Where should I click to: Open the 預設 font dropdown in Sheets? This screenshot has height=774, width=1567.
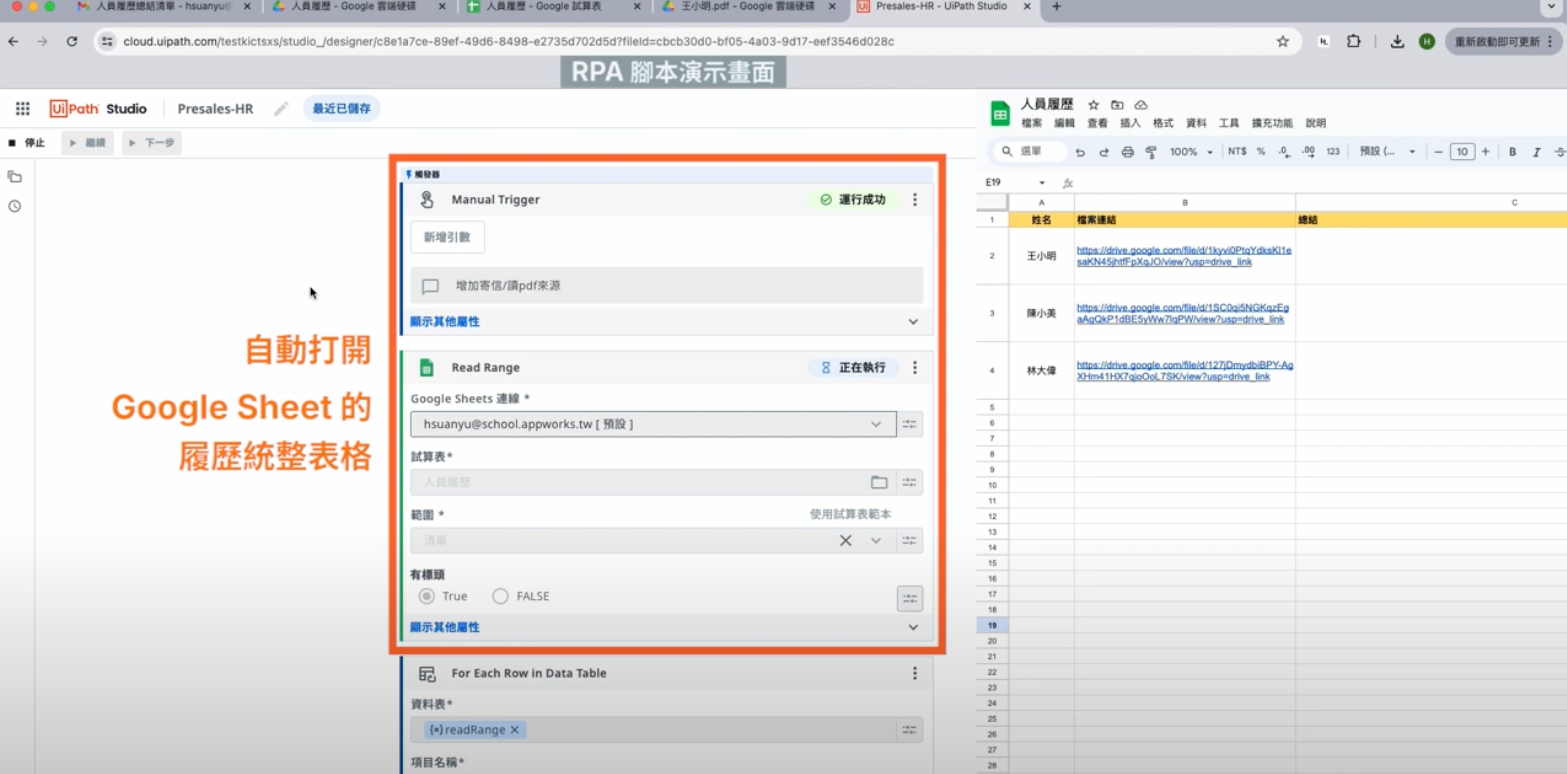(x=1388, y=152)
